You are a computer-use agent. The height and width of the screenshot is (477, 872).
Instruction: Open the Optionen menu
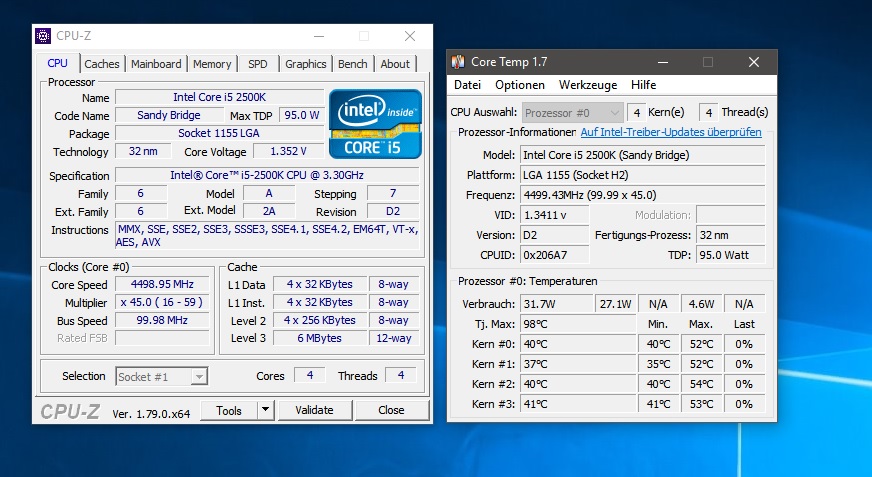coord(520,85)
